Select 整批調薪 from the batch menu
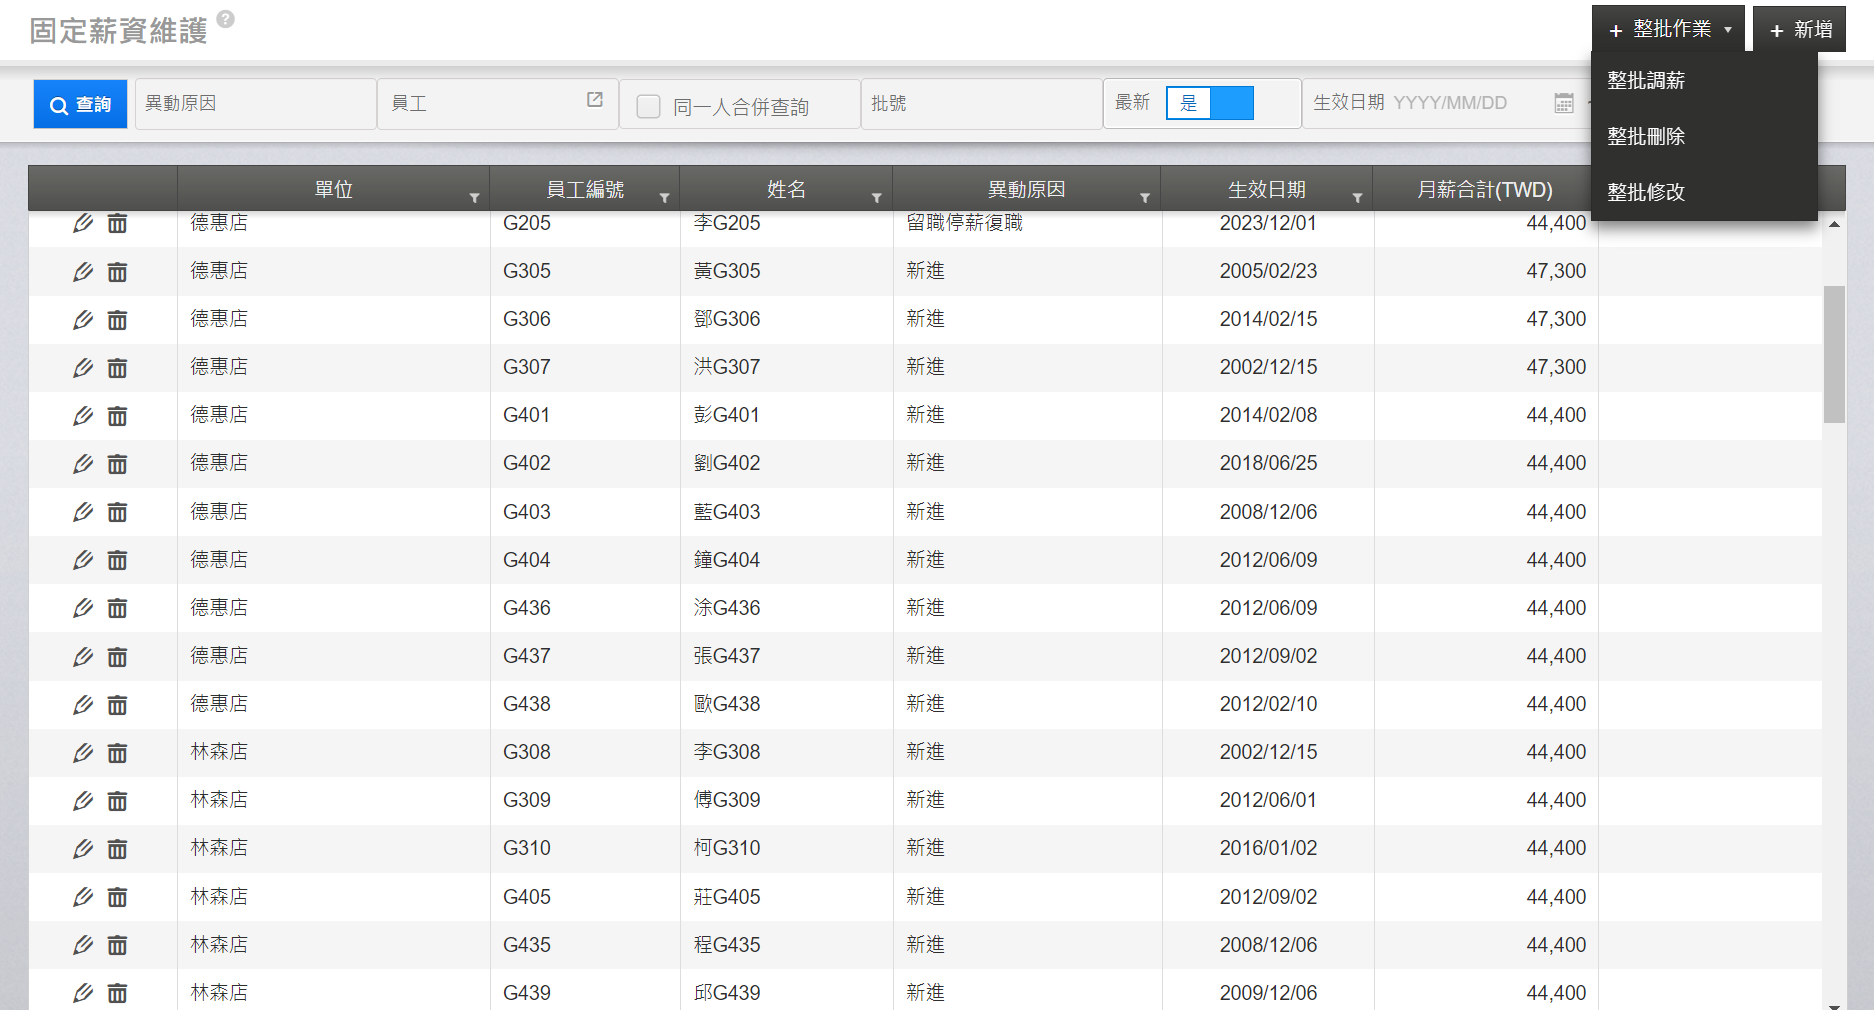 click(x=1646, y=80)
